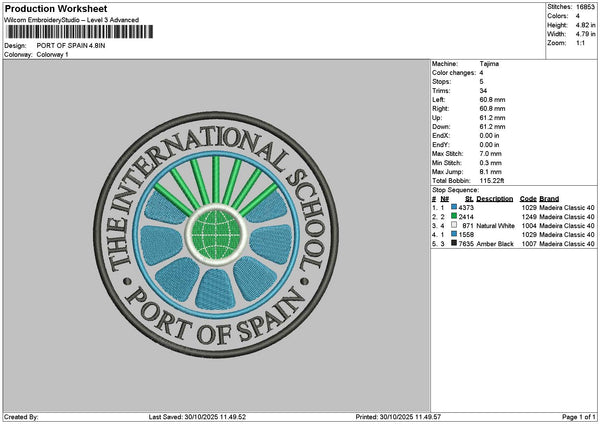Click the blue swatch for thread 1558
600x424 pixels.
tap(454, 234)
